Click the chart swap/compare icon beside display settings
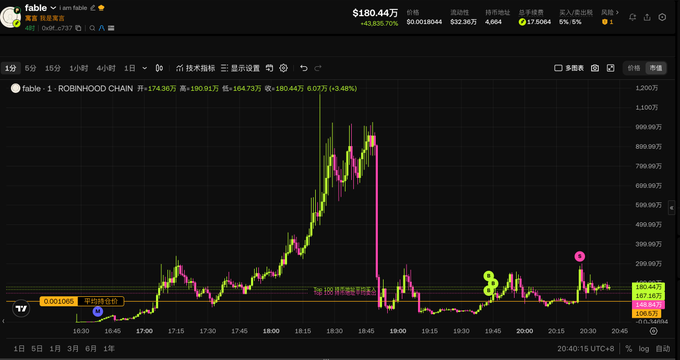Screen dimensions: 680x360 [x=269, y=68]
